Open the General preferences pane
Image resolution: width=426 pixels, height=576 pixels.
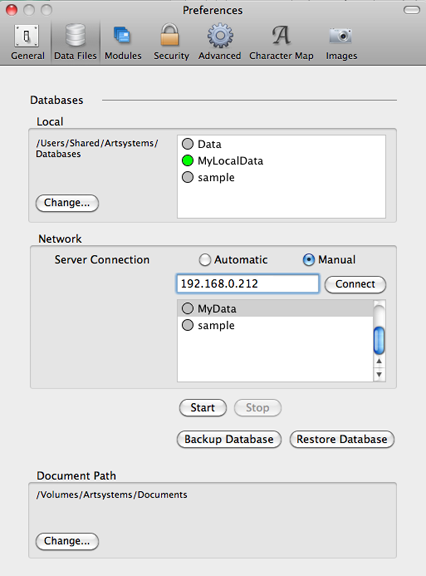(27, 43)
